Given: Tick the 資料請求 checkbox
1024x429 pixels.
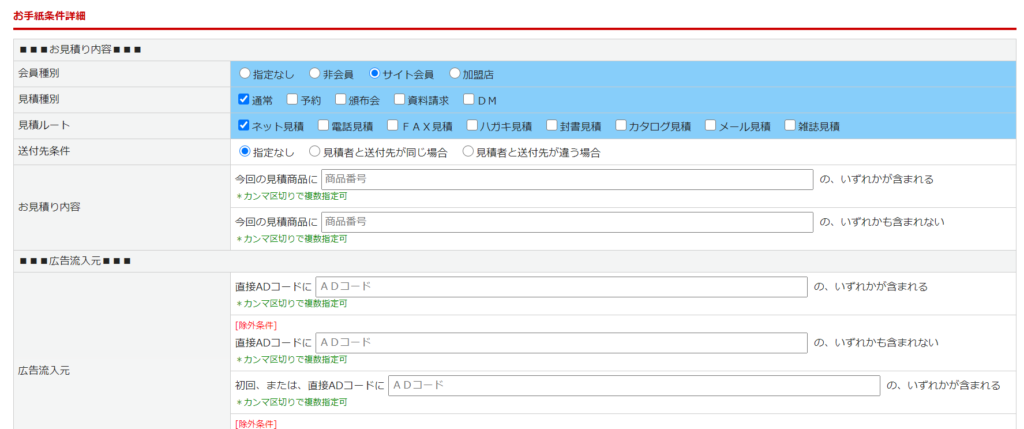Looking at the screenshot, I should (x=399, y=100).
